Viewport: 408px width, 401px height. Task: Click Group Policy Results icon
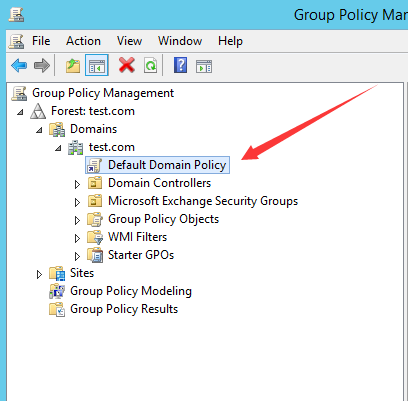pyautogui.click(x=57, y=309)
